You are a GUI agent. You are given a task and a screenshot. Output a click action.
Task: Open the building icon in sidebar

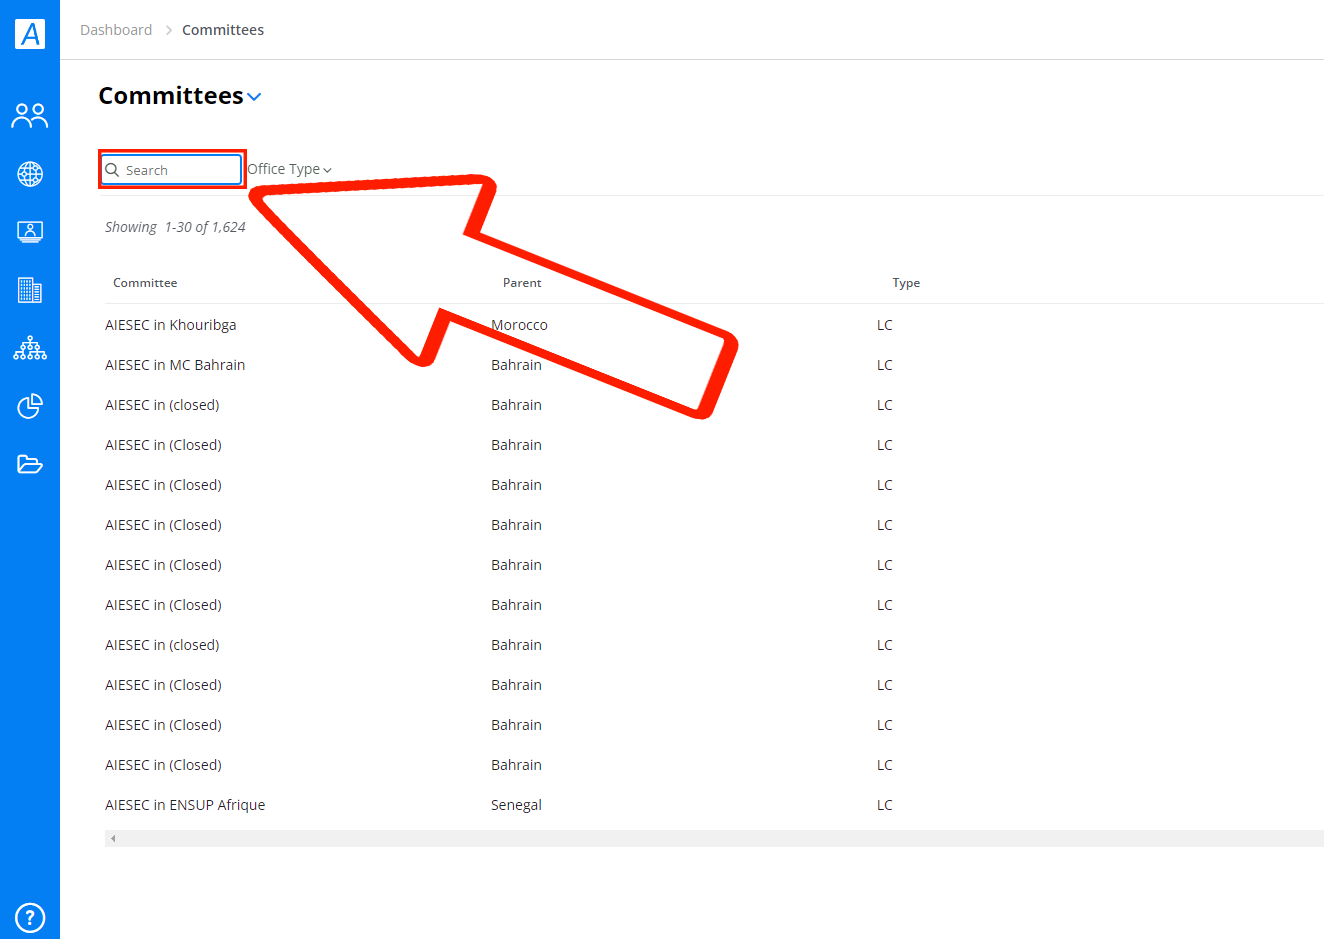[x=30, y=290]
